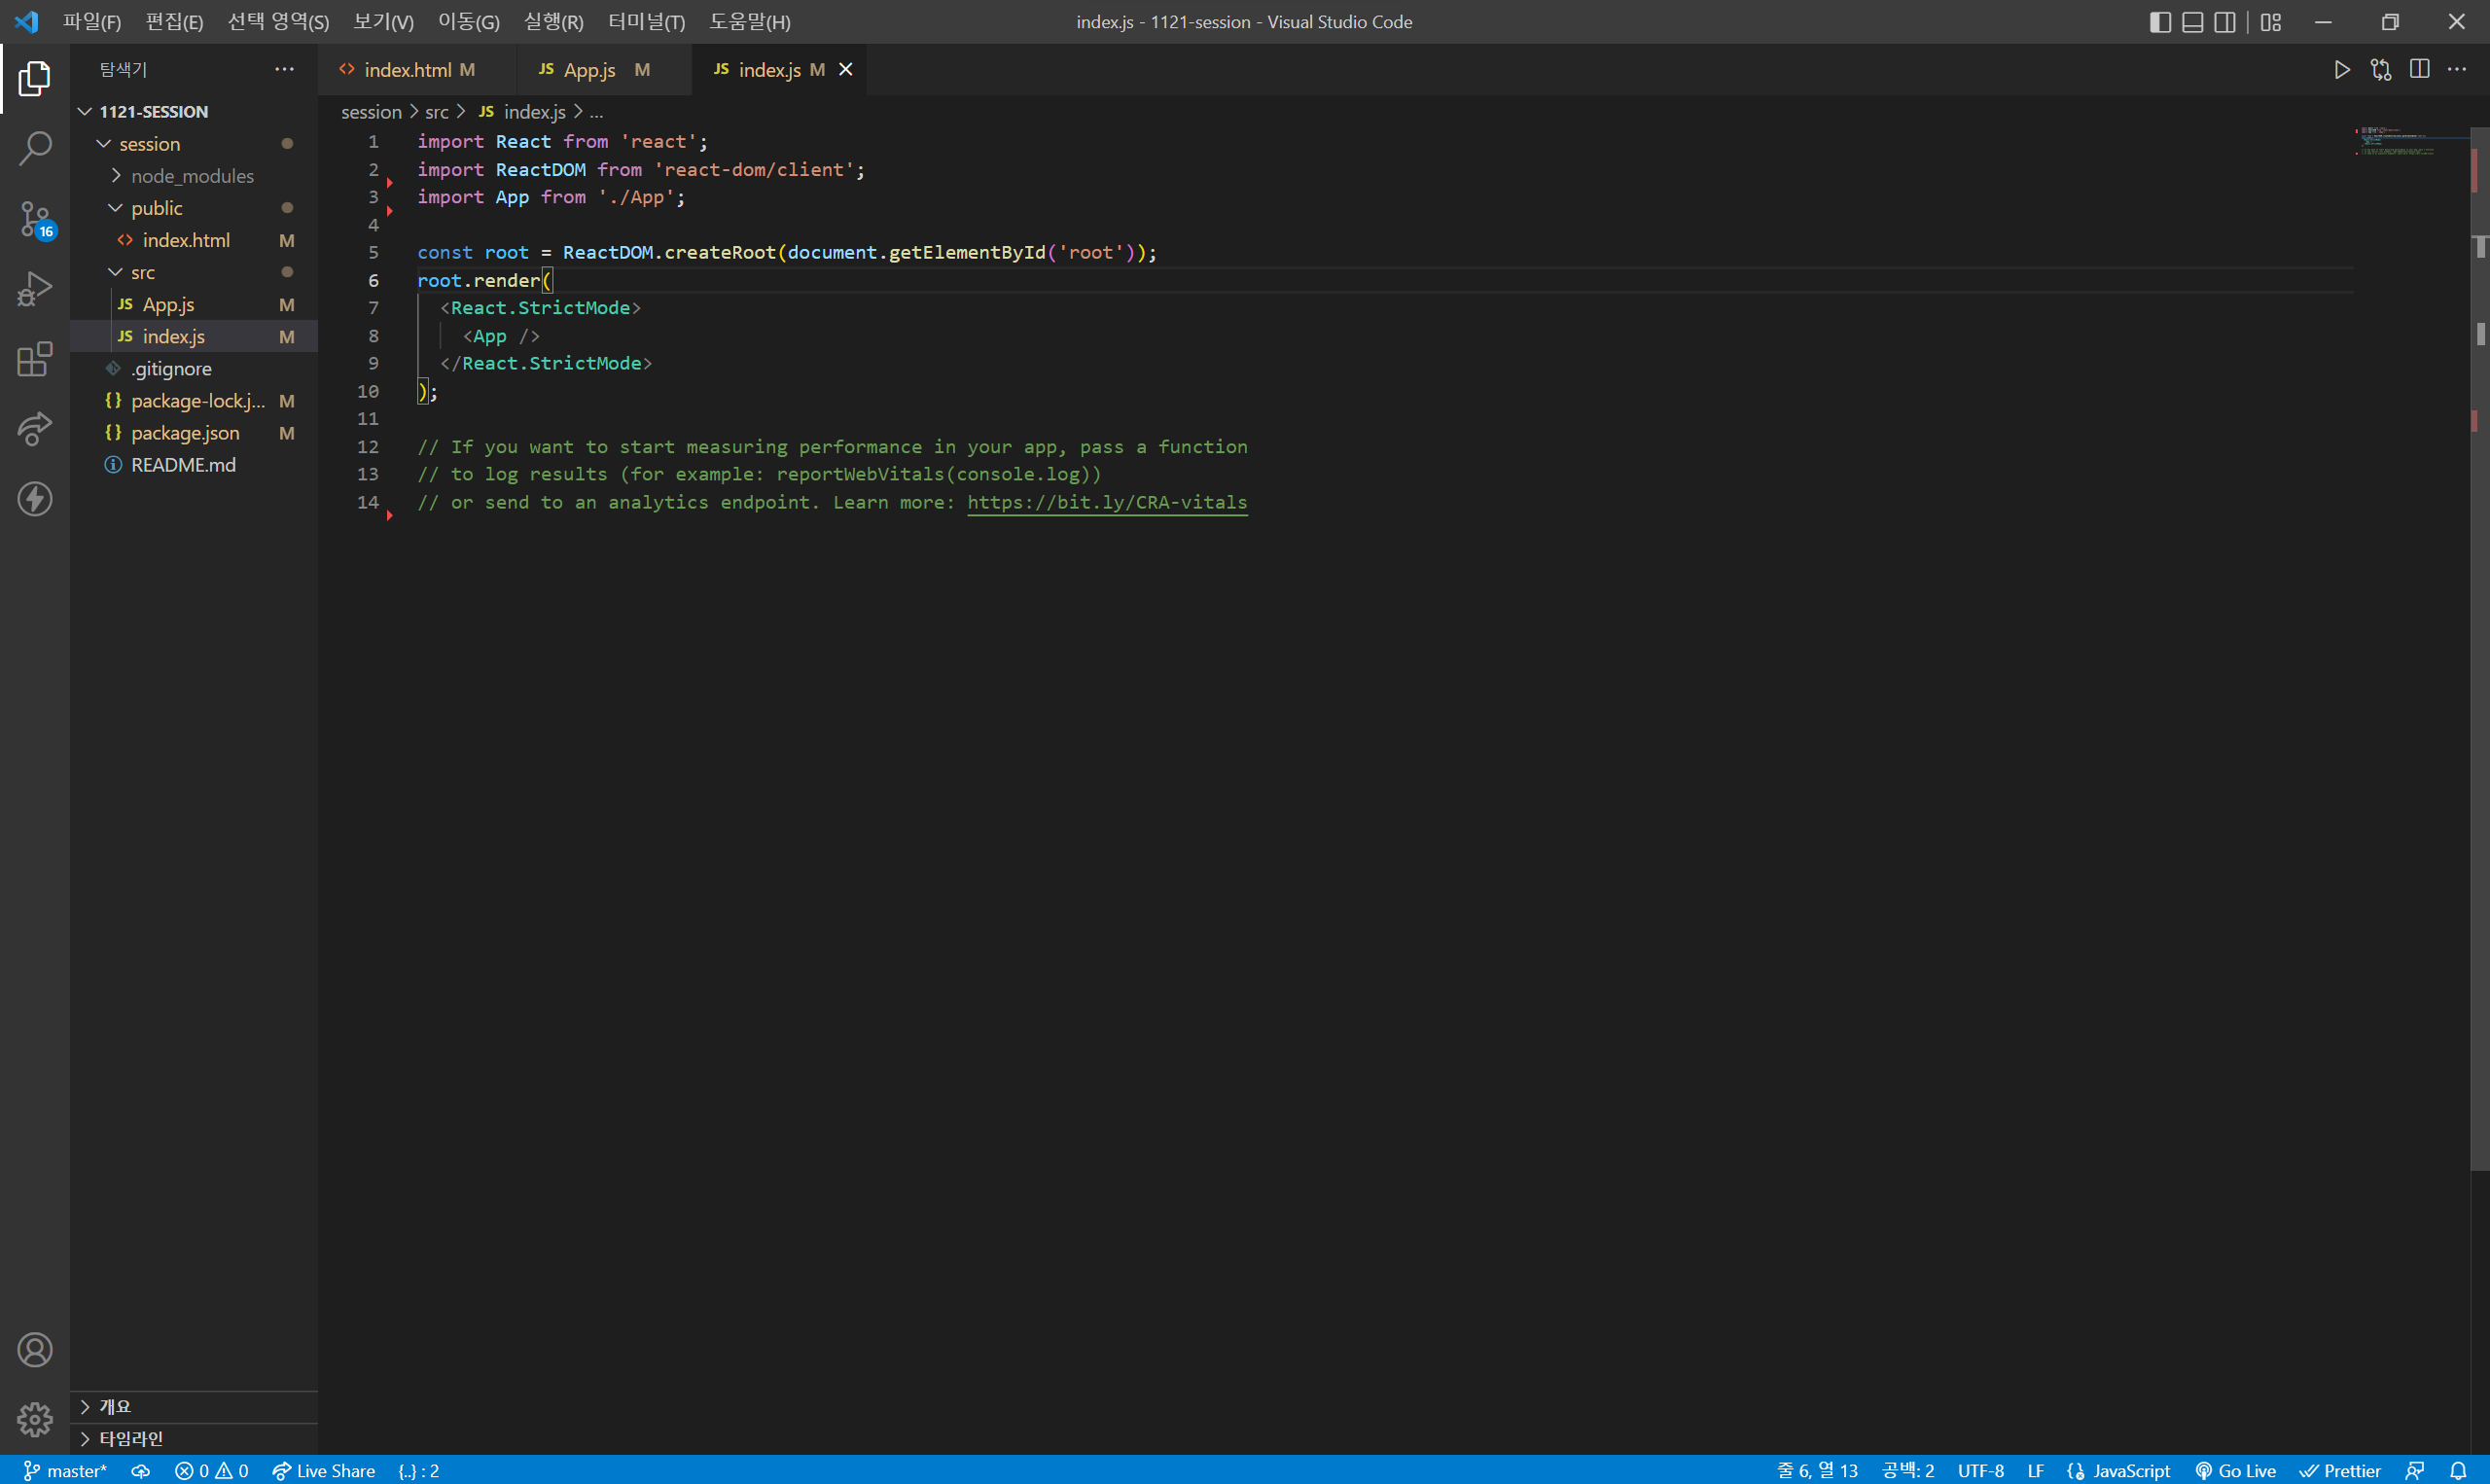This screenshot has width=2490, height=1484.
Task: Toggle secondary sidebar layout button
Action: 2224,22
